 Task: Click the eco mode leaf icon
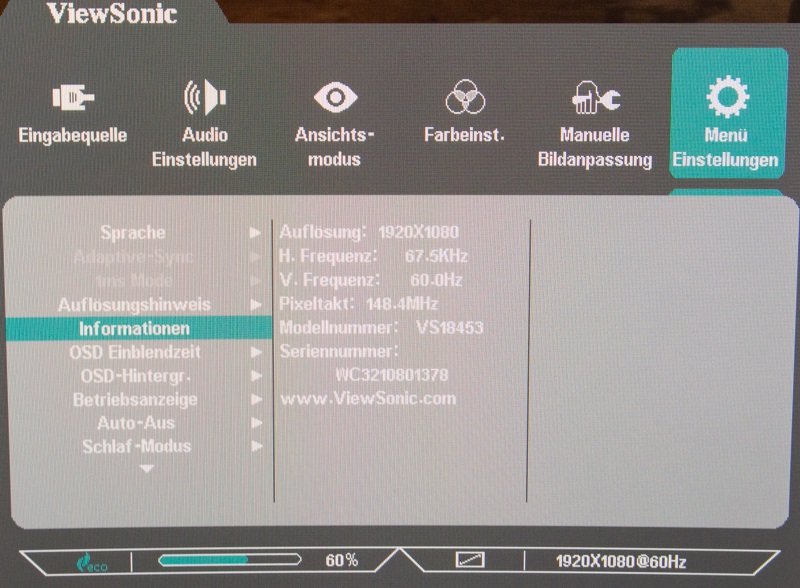tap(91, 562)
